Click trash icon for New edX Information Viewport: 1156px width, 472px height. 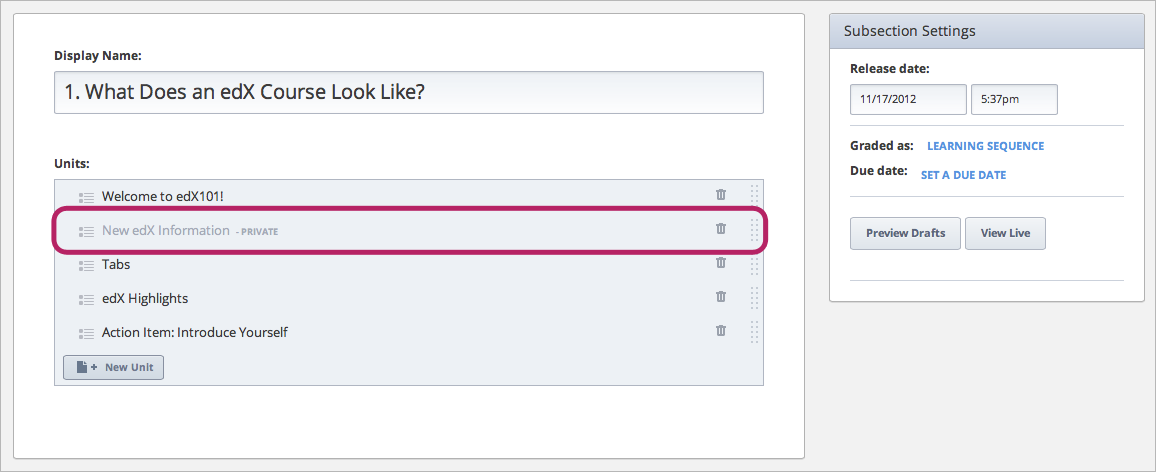coord(720,229)
